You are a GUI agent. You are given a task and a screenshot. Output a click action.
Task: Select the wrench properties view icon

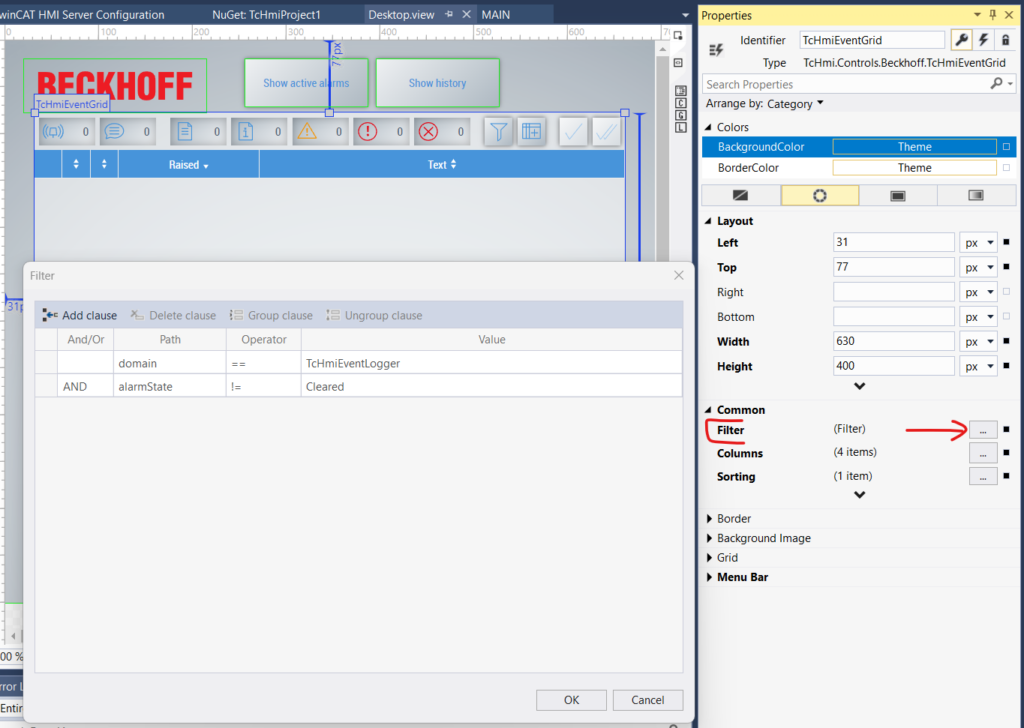[x=961, y=40]
